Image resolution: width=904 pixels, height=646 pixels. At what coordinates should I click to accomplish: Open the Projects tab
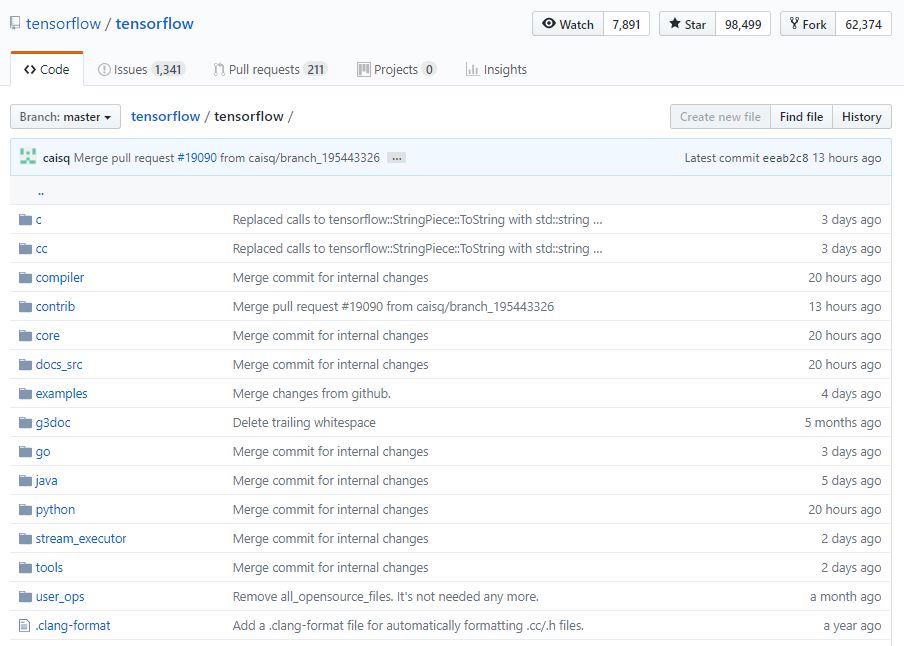point(397,70)
